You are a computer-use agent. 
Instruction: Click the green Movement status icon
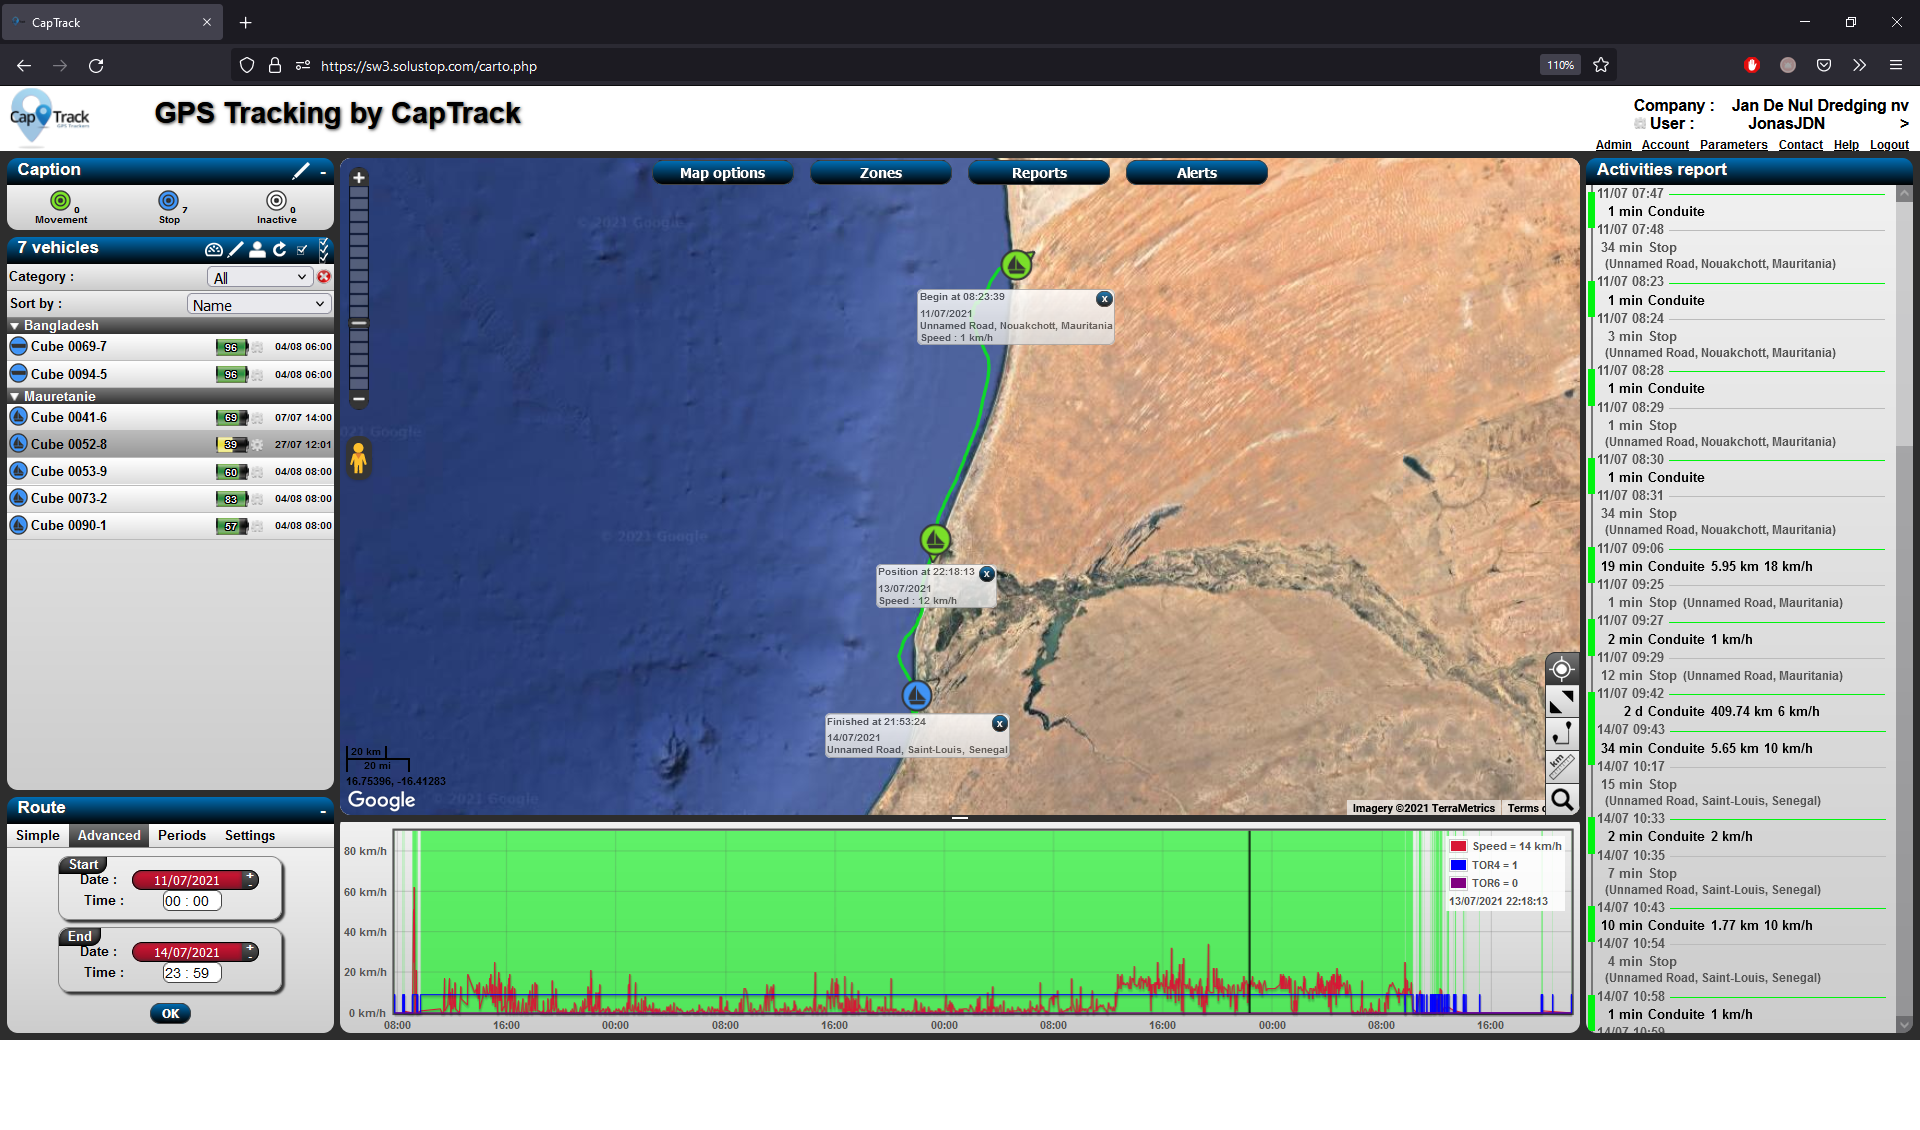coord(61,201)
